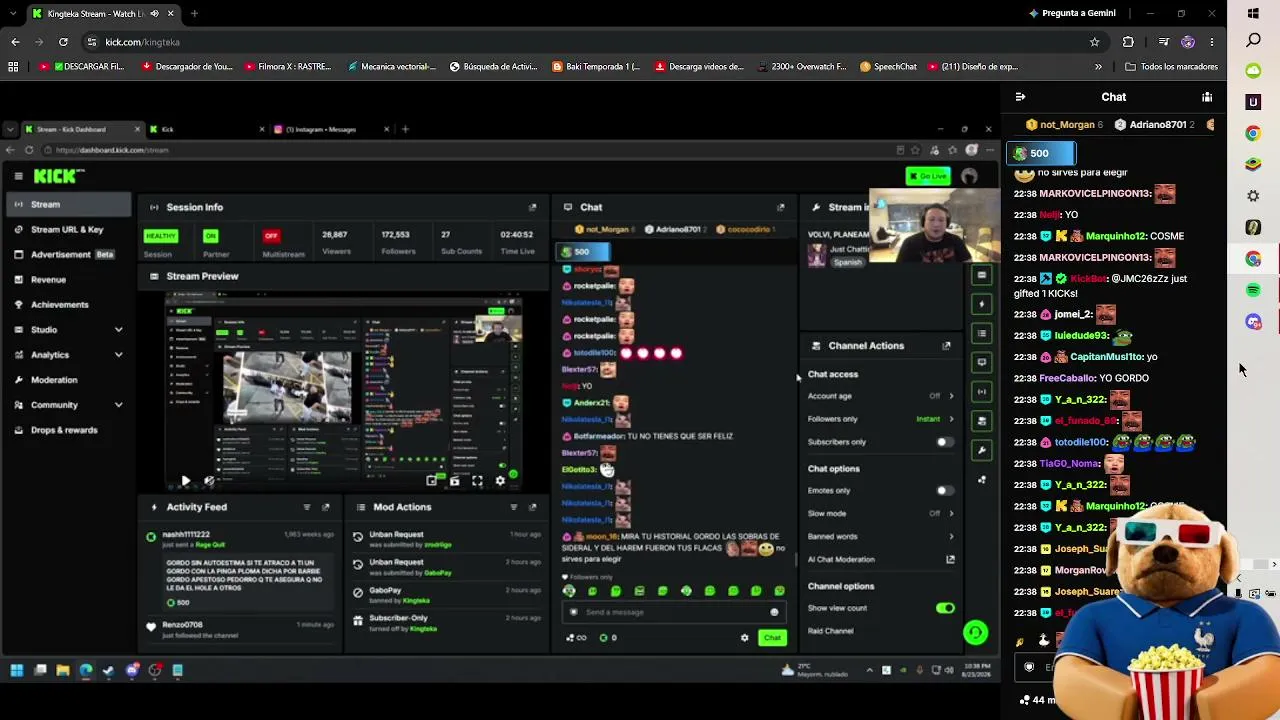Open dashboard chat settings gear
1280x720 pixels.
pos(744,638)
